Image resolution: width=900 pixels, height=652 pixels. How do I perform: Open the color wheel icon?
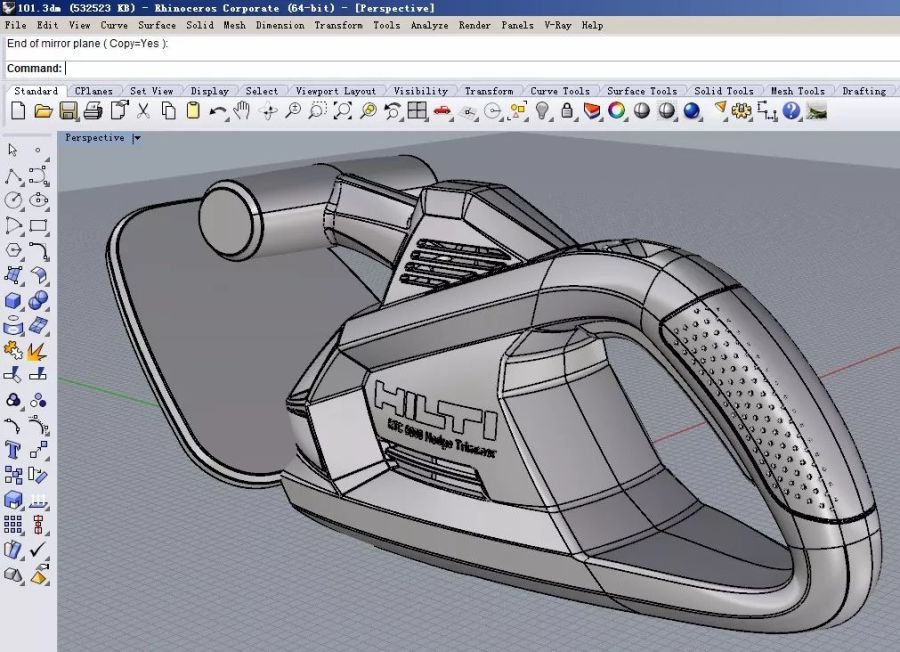pyautogui.click(x=617, y=111)
